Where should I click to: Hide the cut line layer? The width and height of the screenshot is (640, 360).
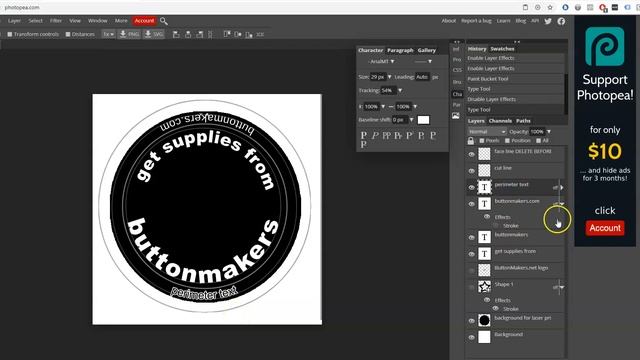coord(471,171)
